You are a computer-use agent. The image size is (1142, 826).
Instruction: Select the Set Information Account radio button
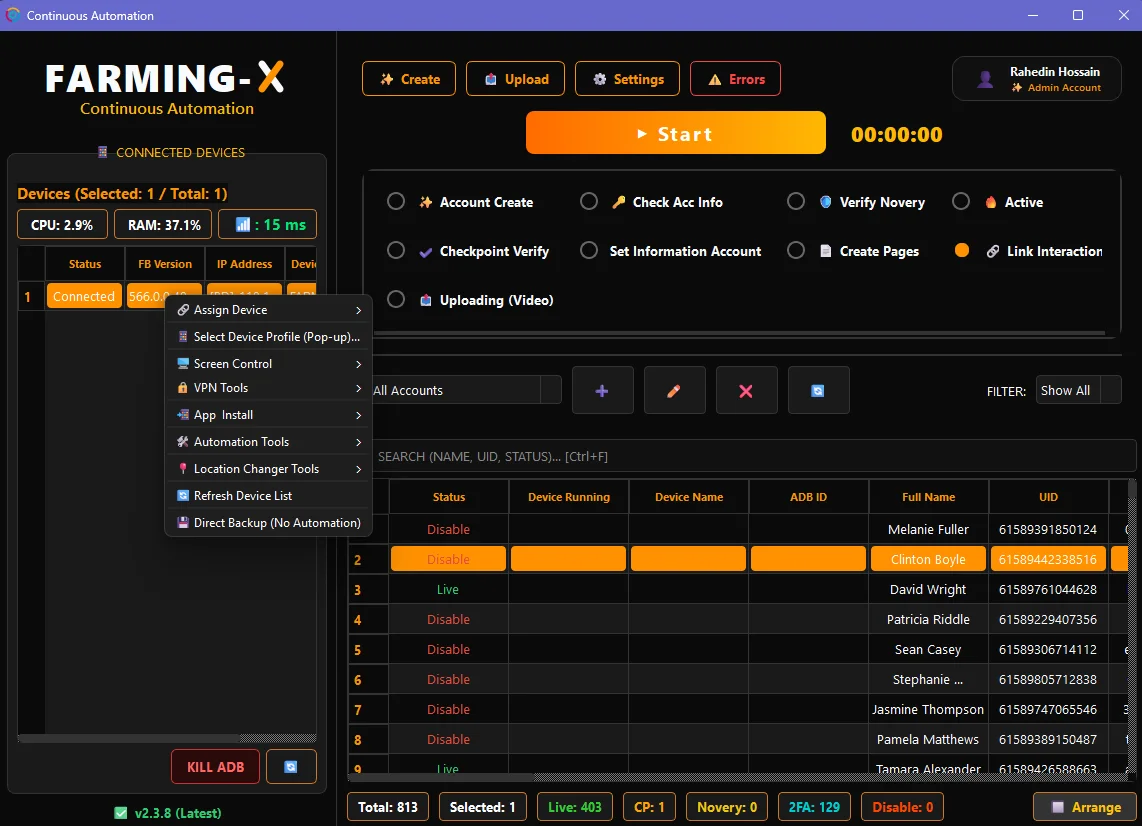pyautogui.click(x=588, y=251)
